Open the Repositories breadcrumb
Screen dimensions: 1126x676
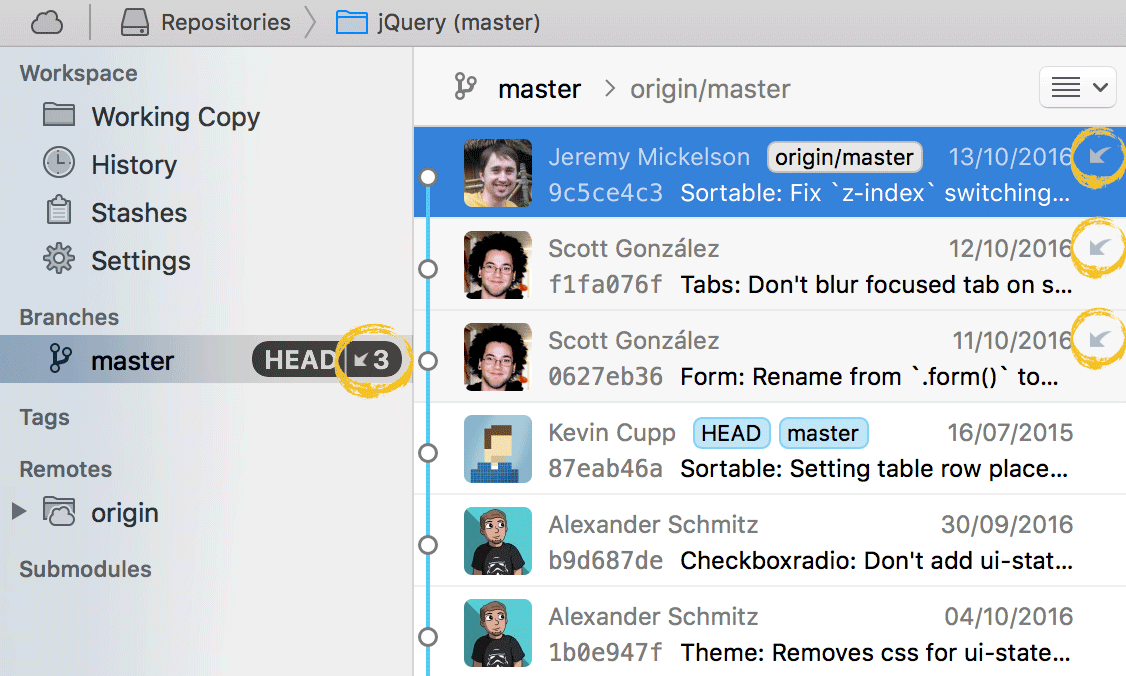205,22
